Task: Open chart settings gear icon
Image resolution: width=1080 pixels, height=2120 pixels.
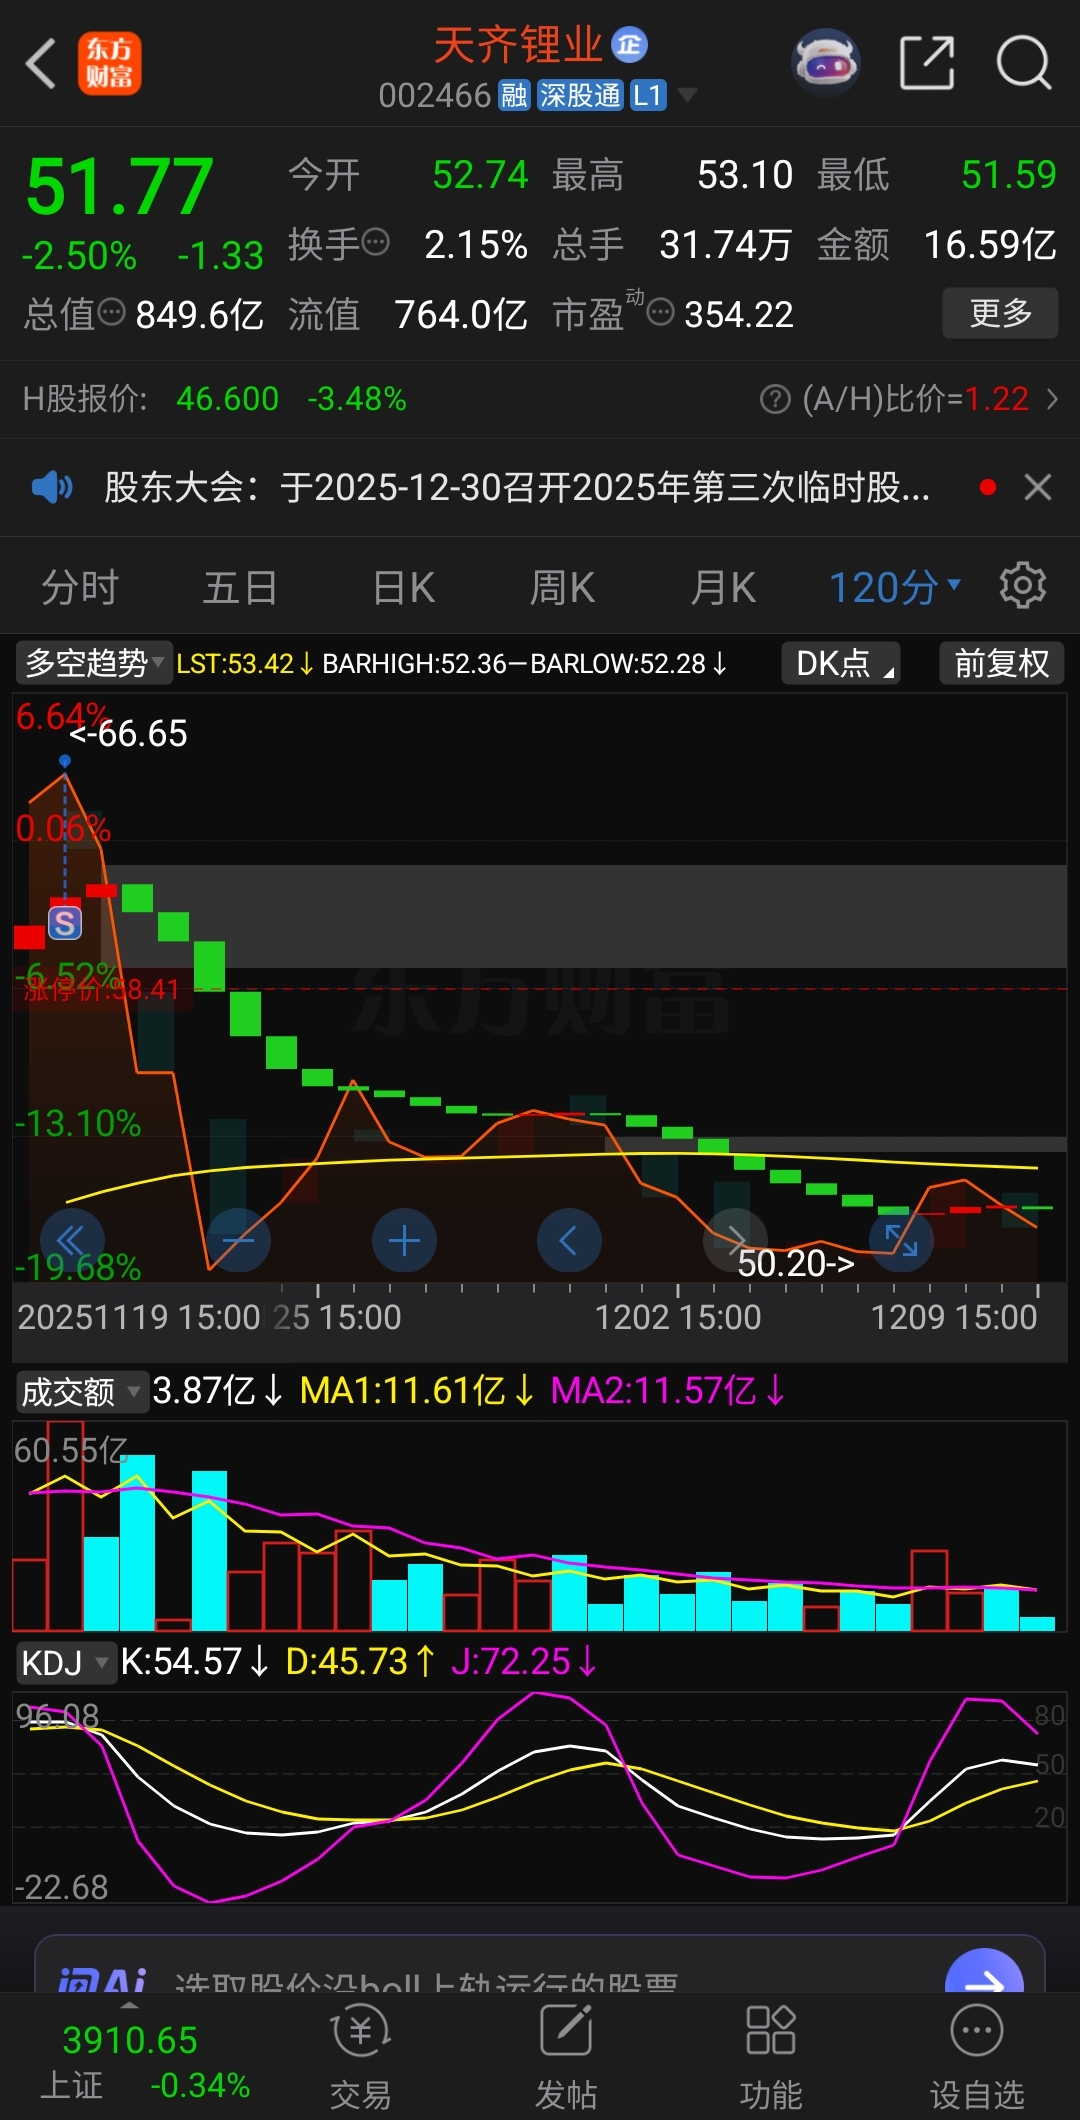Action: pos(1023,585)
